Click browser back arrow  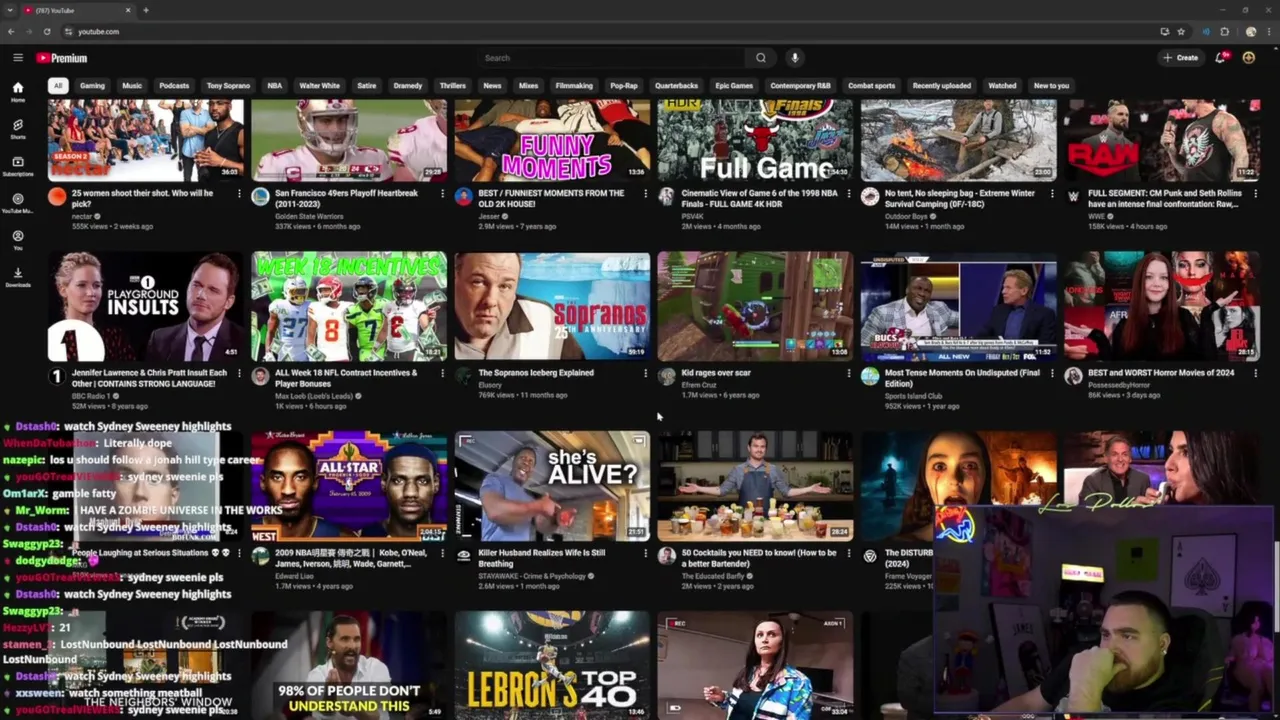pyautogui.click(x=11, y=32)
